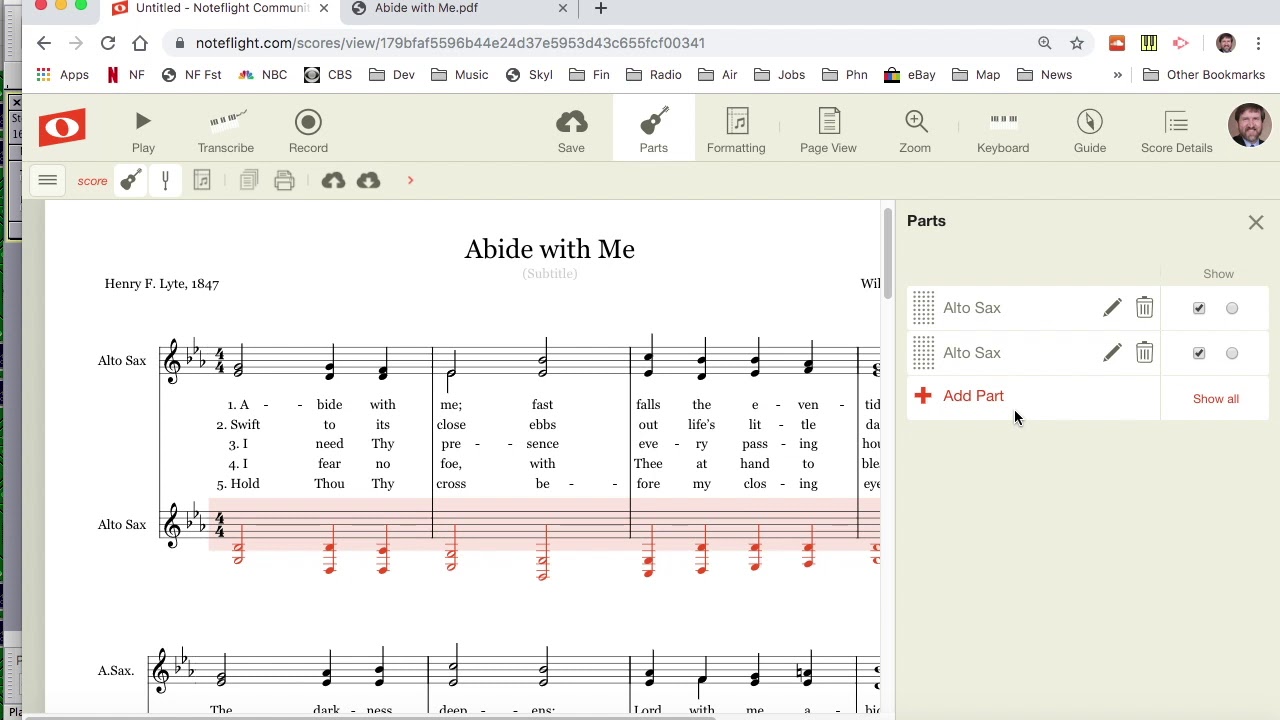The height and width of the screenshot is (720, 1280).
Task: Open the Dev bookmarks folder
Action: pos(392,75)
